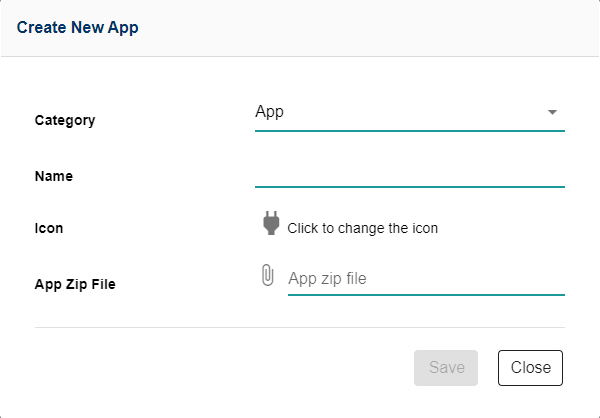Click the teal underline beneath Category field

click(x=409, y=130)
